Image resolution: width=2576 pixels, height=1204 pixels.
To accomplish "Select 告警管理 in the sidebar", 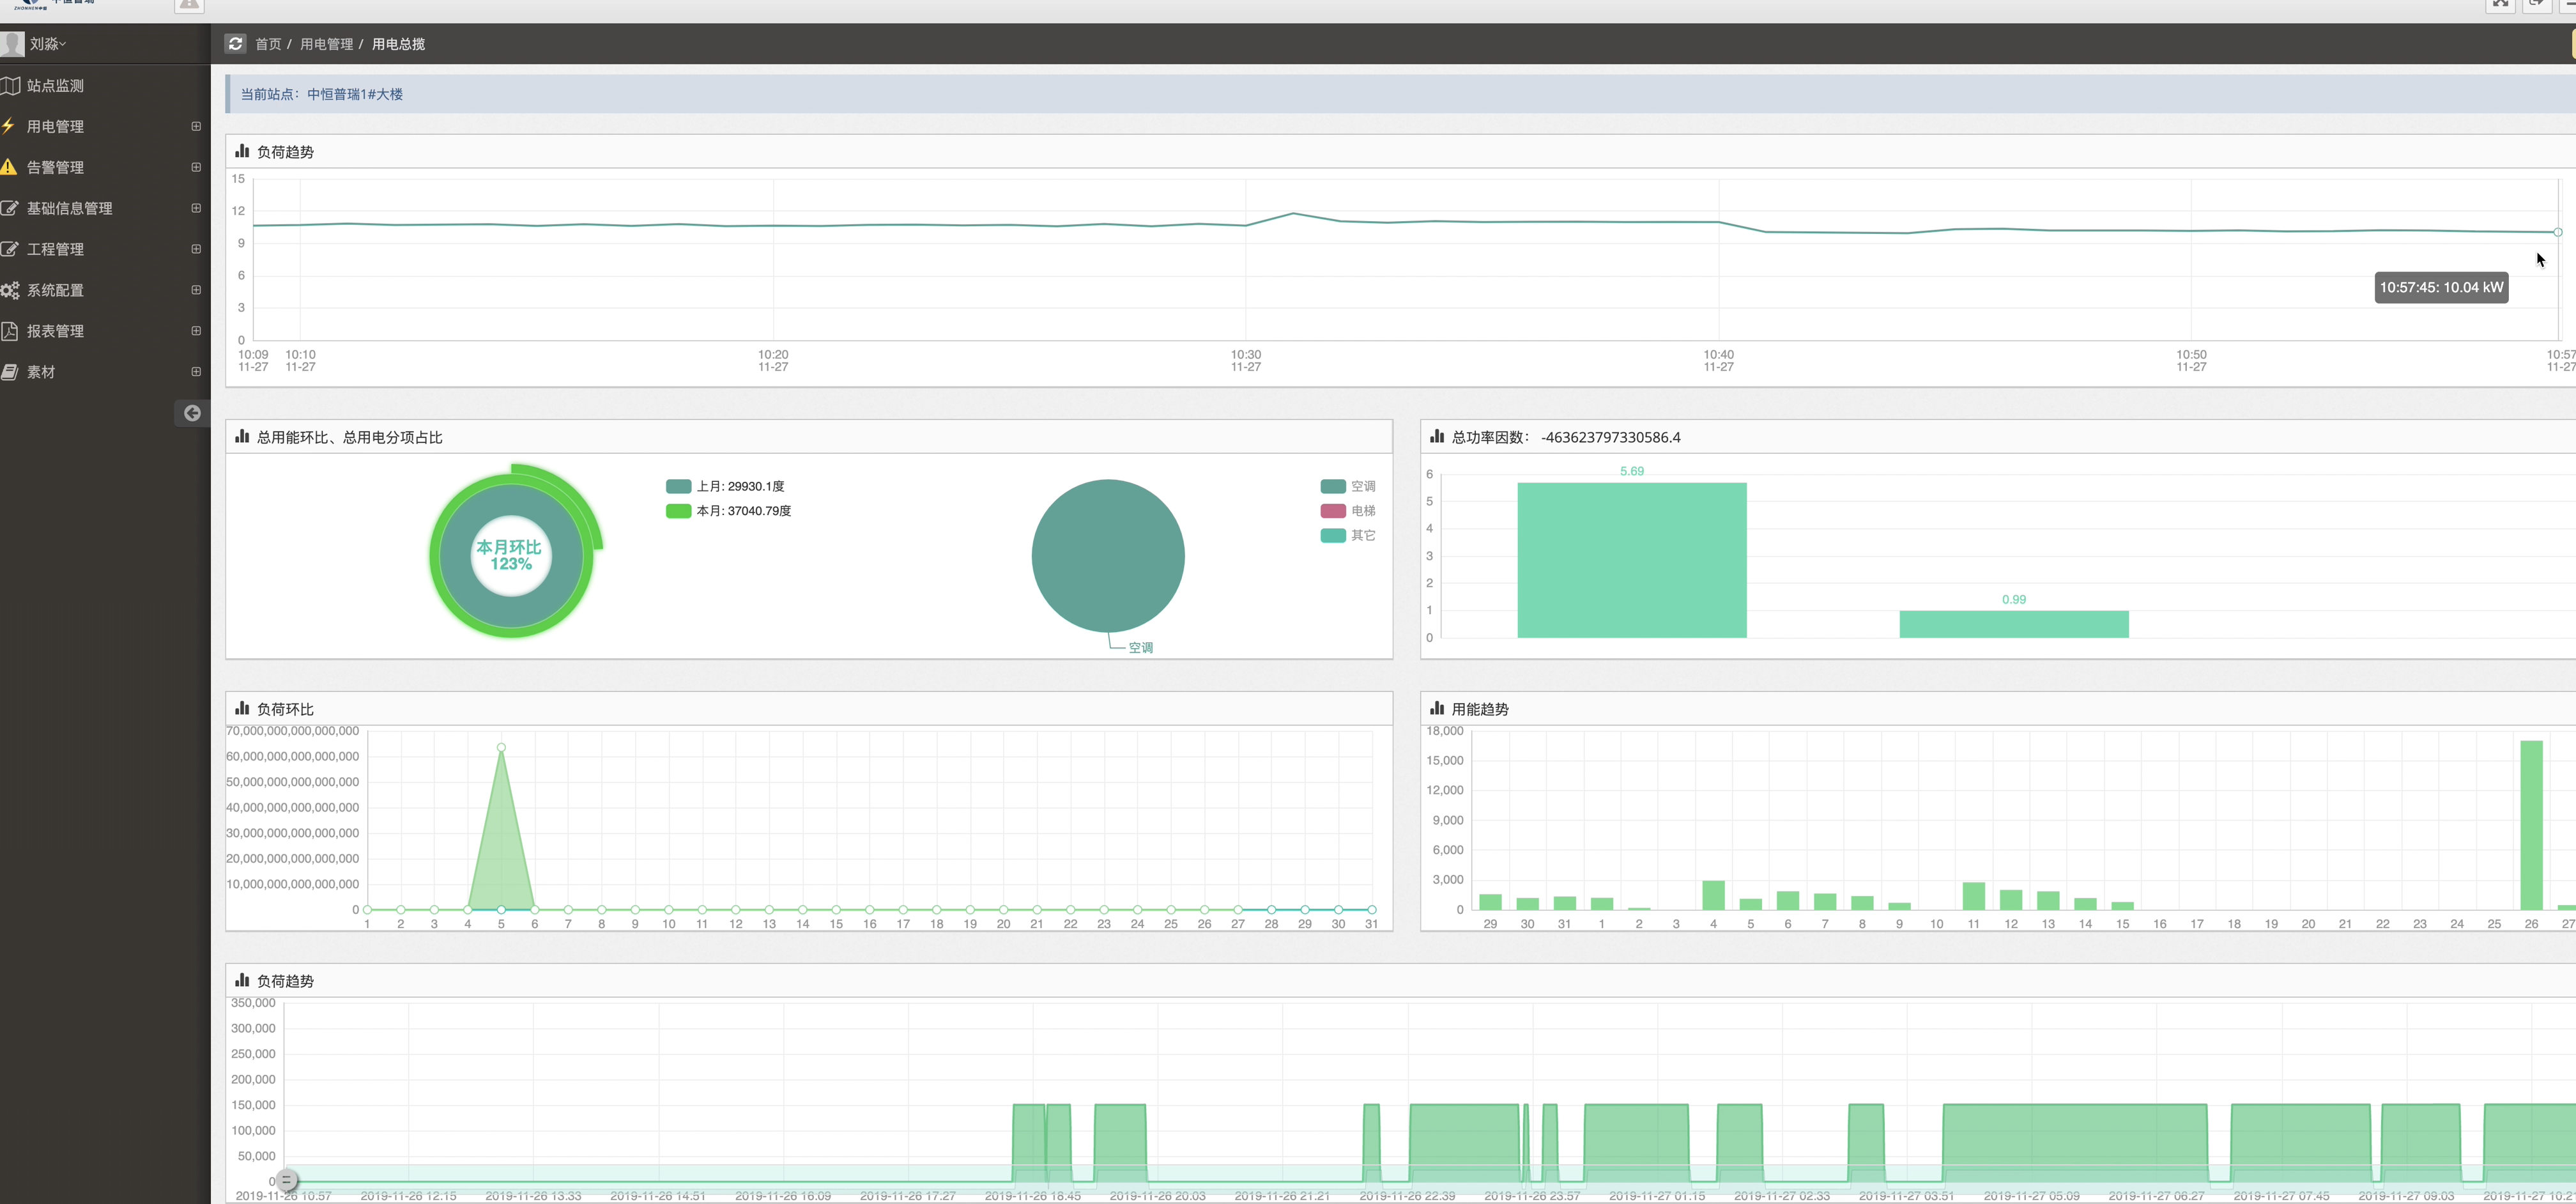I will 105,167.
